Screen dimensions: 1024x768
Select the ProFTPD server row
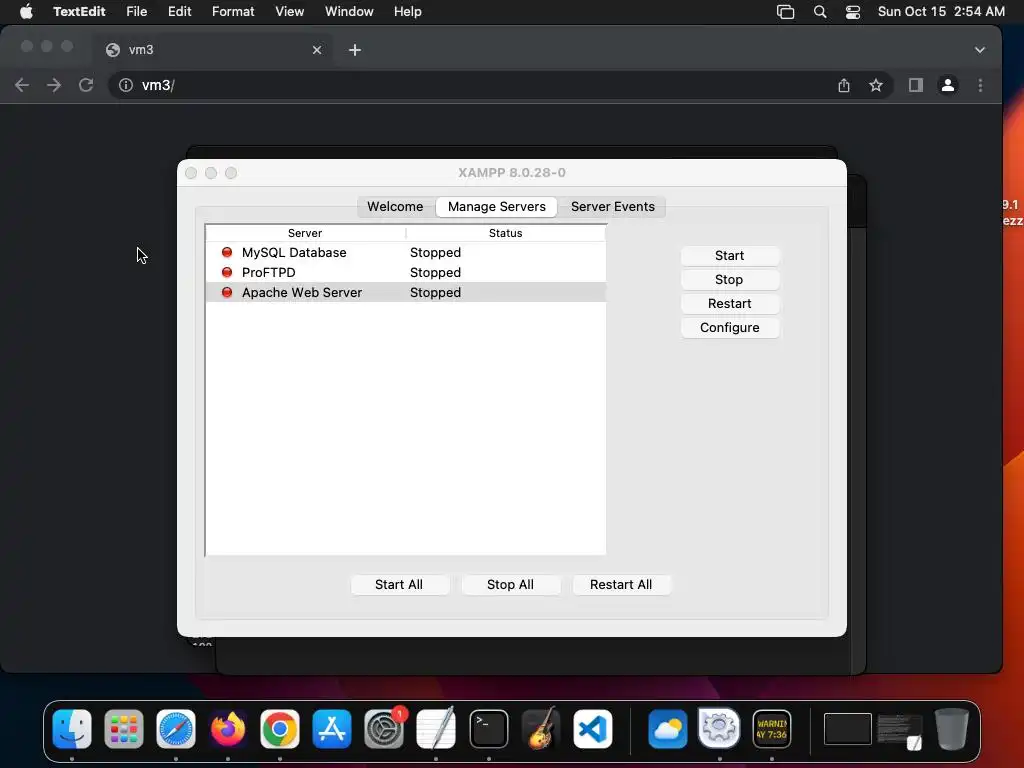[x=406, y=272]
